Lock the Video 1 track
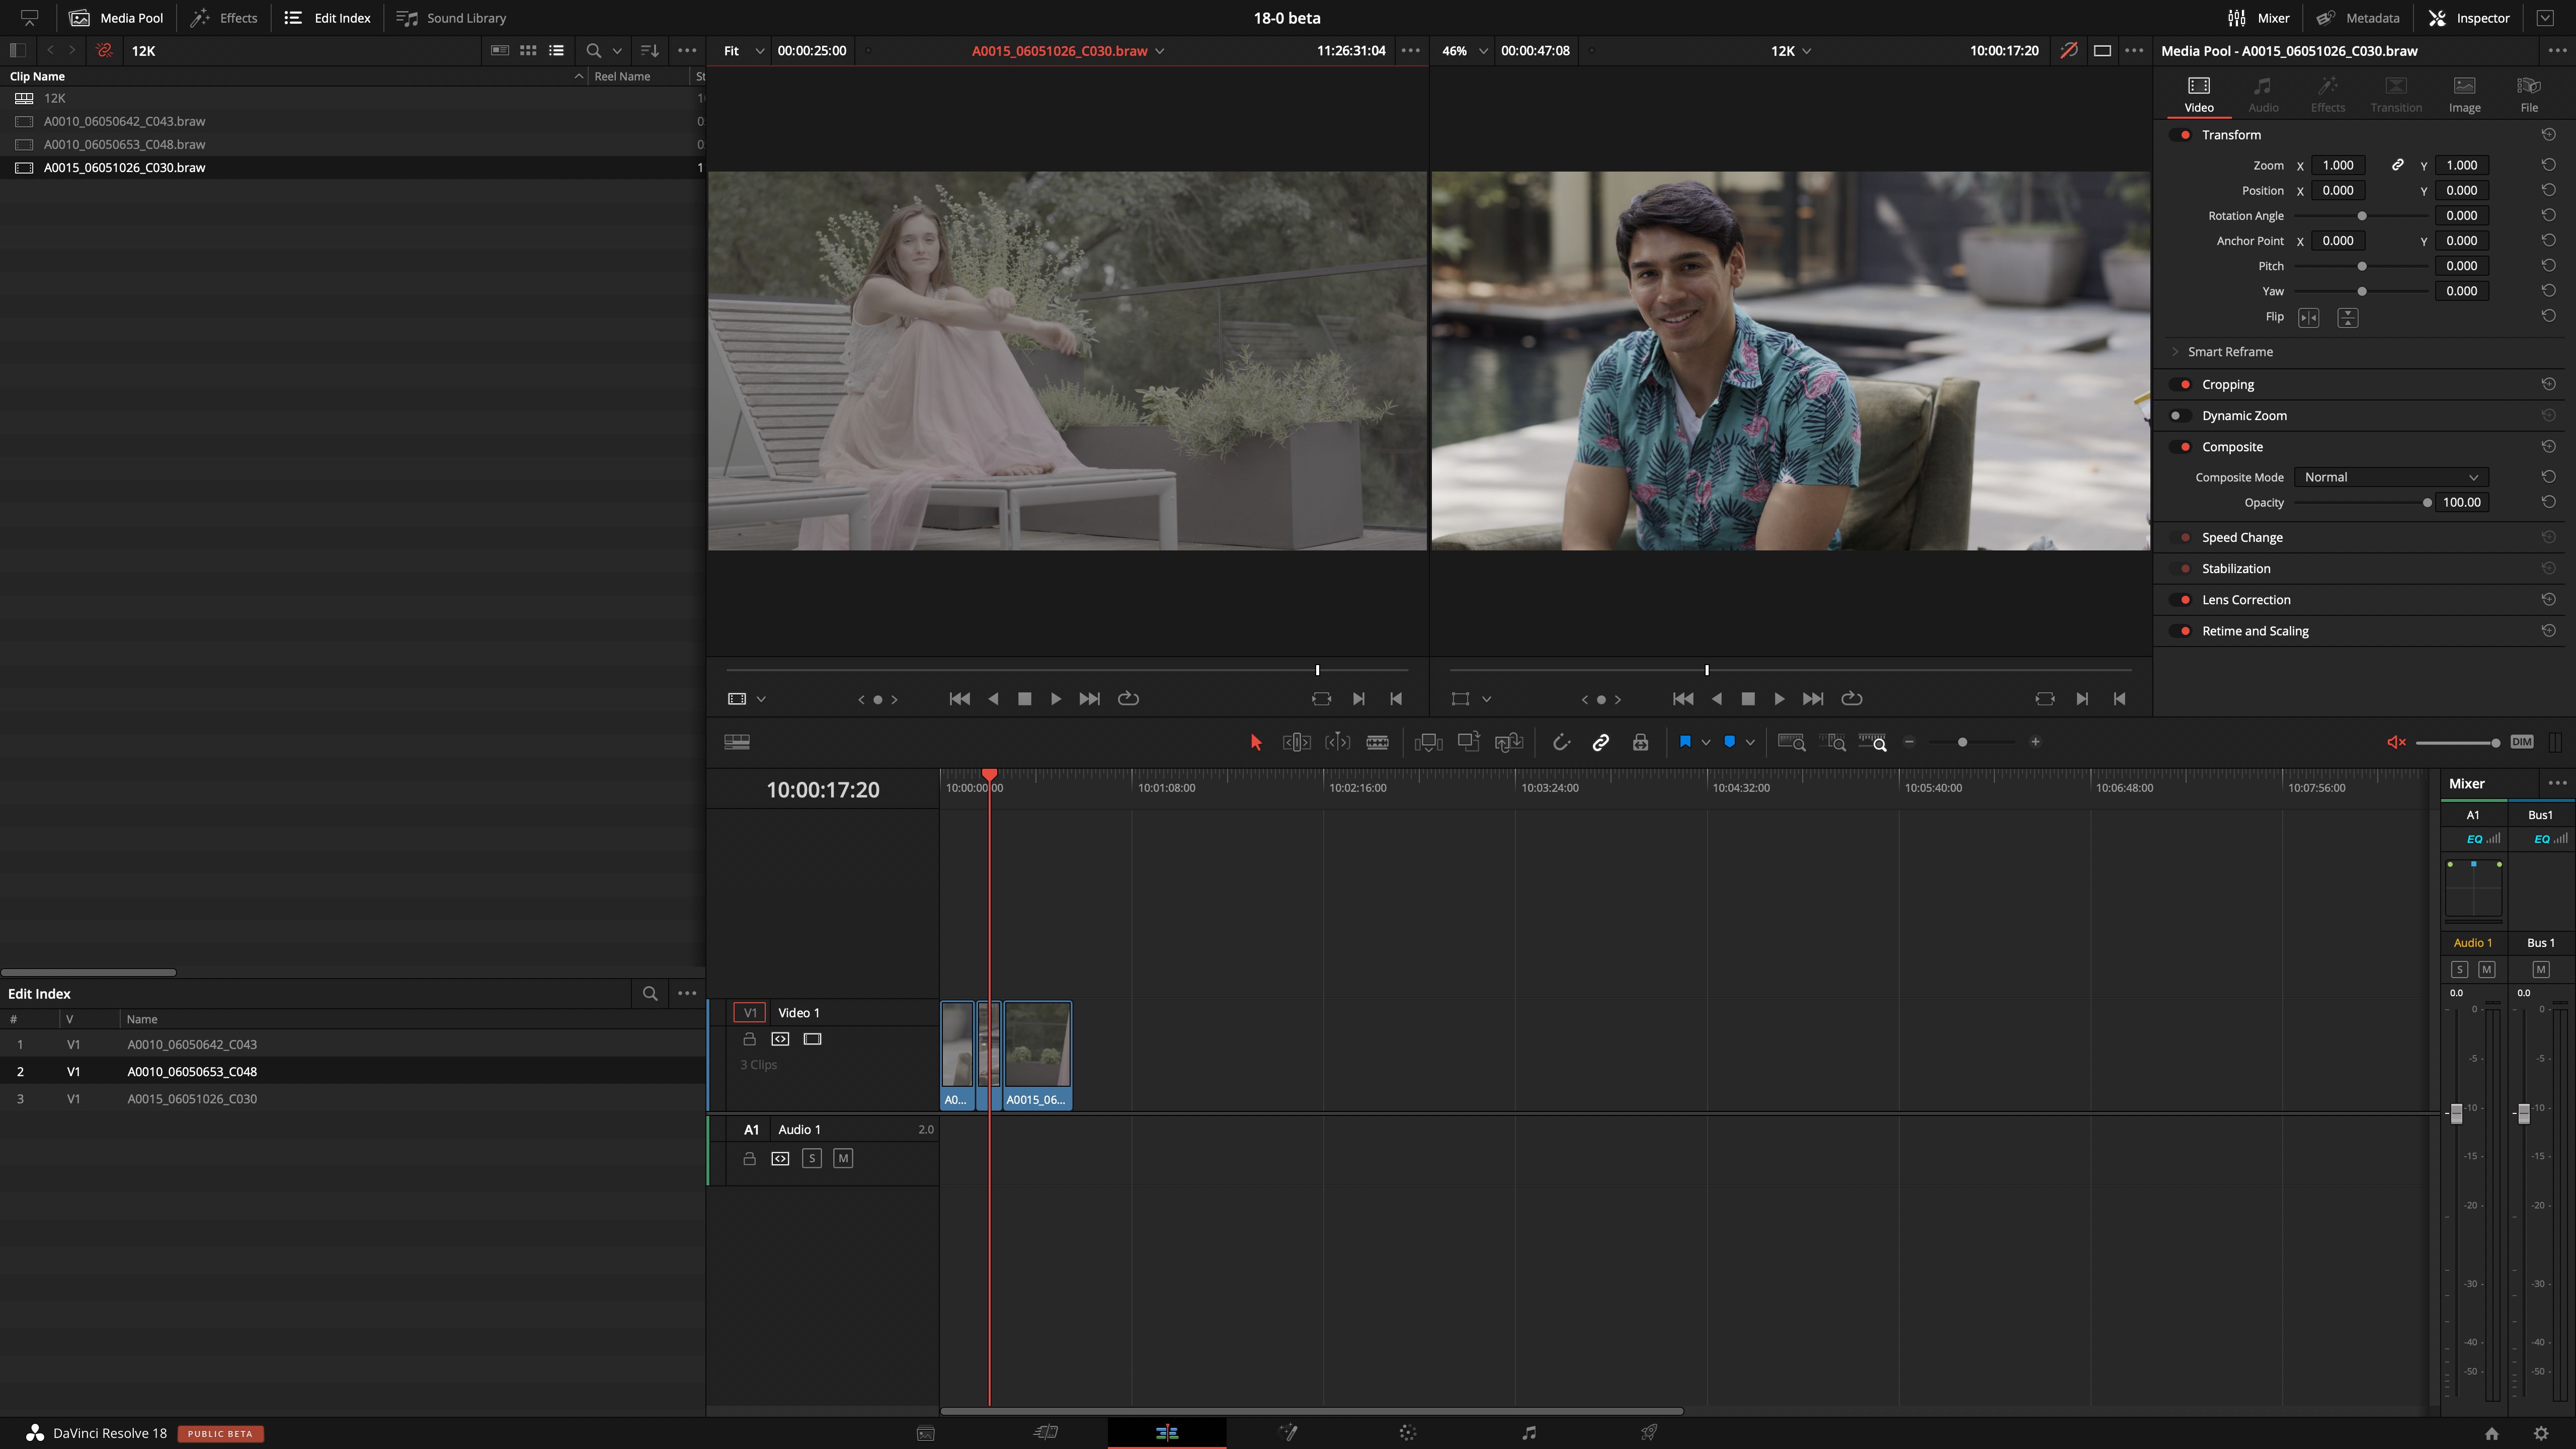Image resolution: width=2576 pixels, height=1449 pixels. pyautogui.click(x=749, y=1039)
